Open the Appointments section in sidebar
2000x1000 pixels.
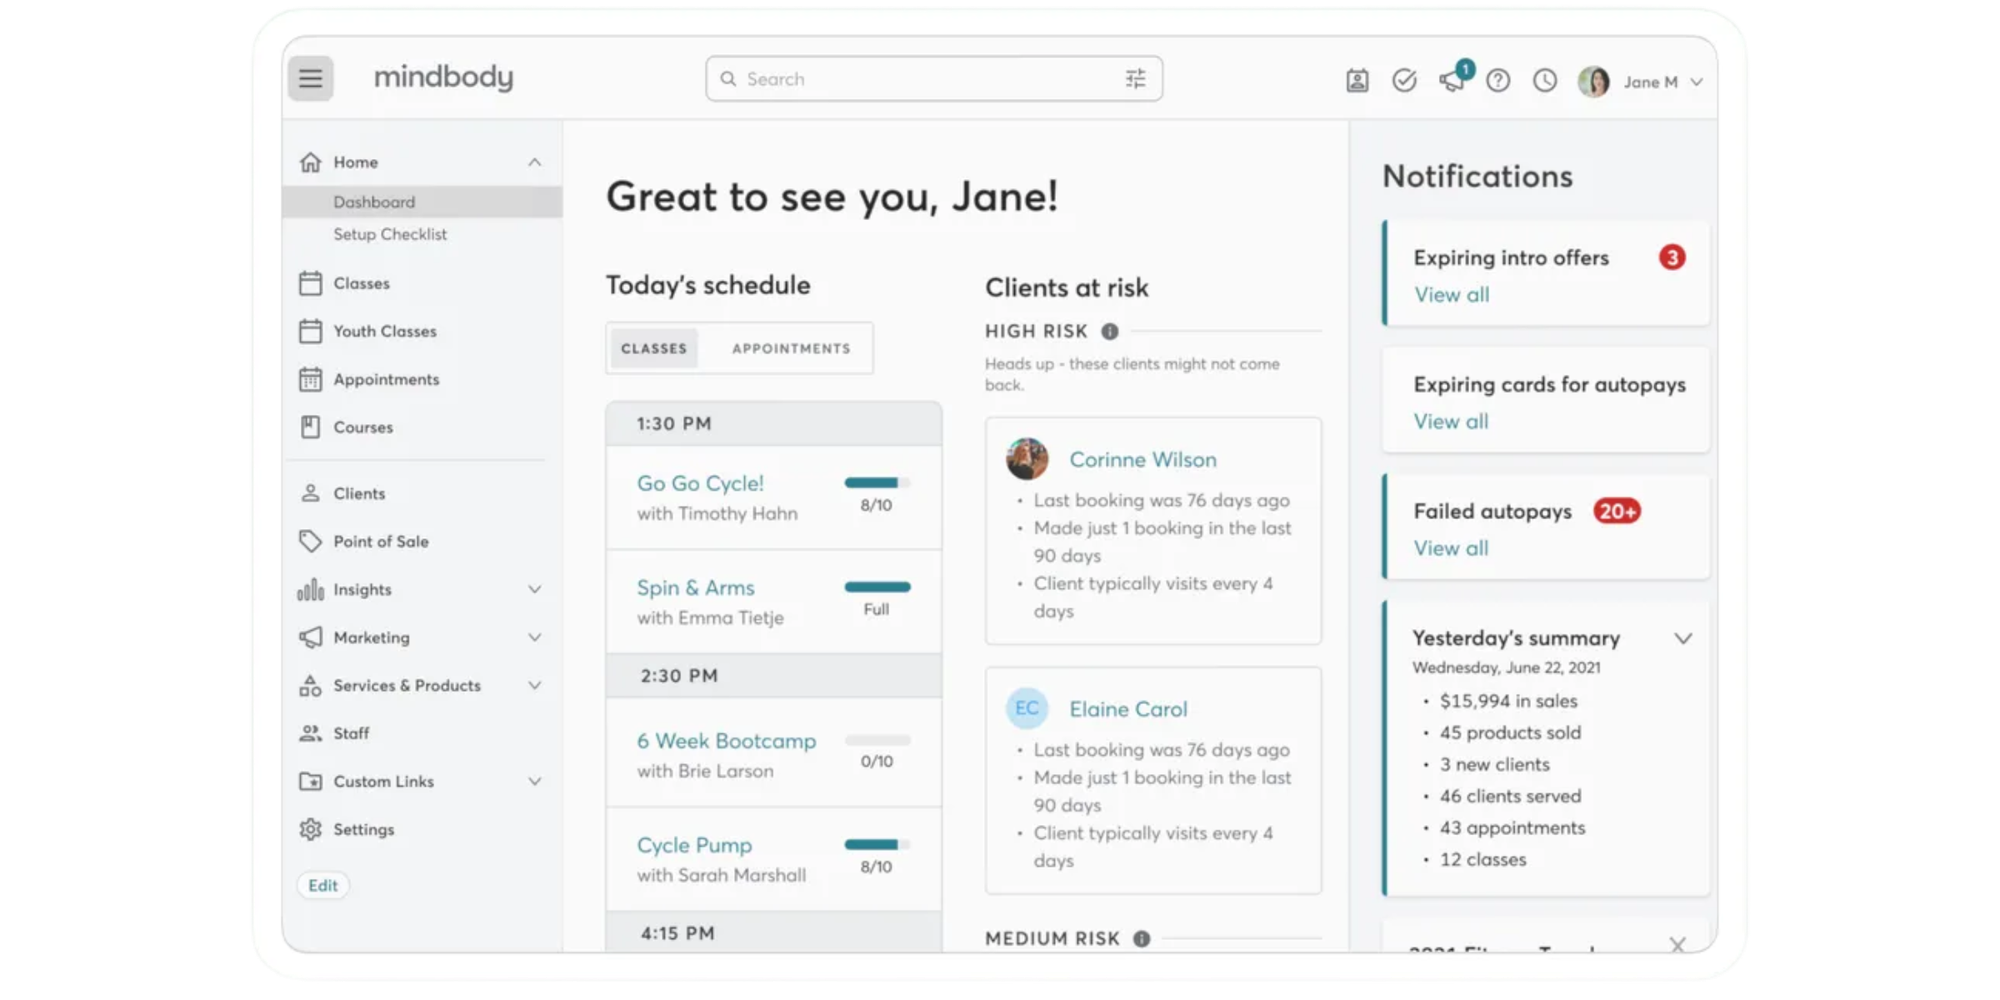(x=386, y=379)
